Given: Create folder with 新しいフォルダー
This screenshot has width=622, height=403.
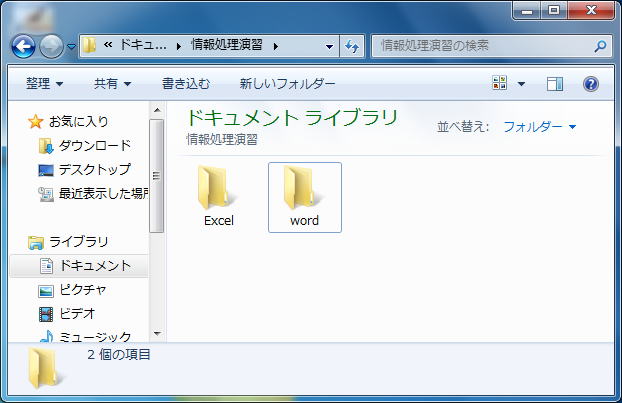Looking at the screenshot, I should (x=287, y=84).
